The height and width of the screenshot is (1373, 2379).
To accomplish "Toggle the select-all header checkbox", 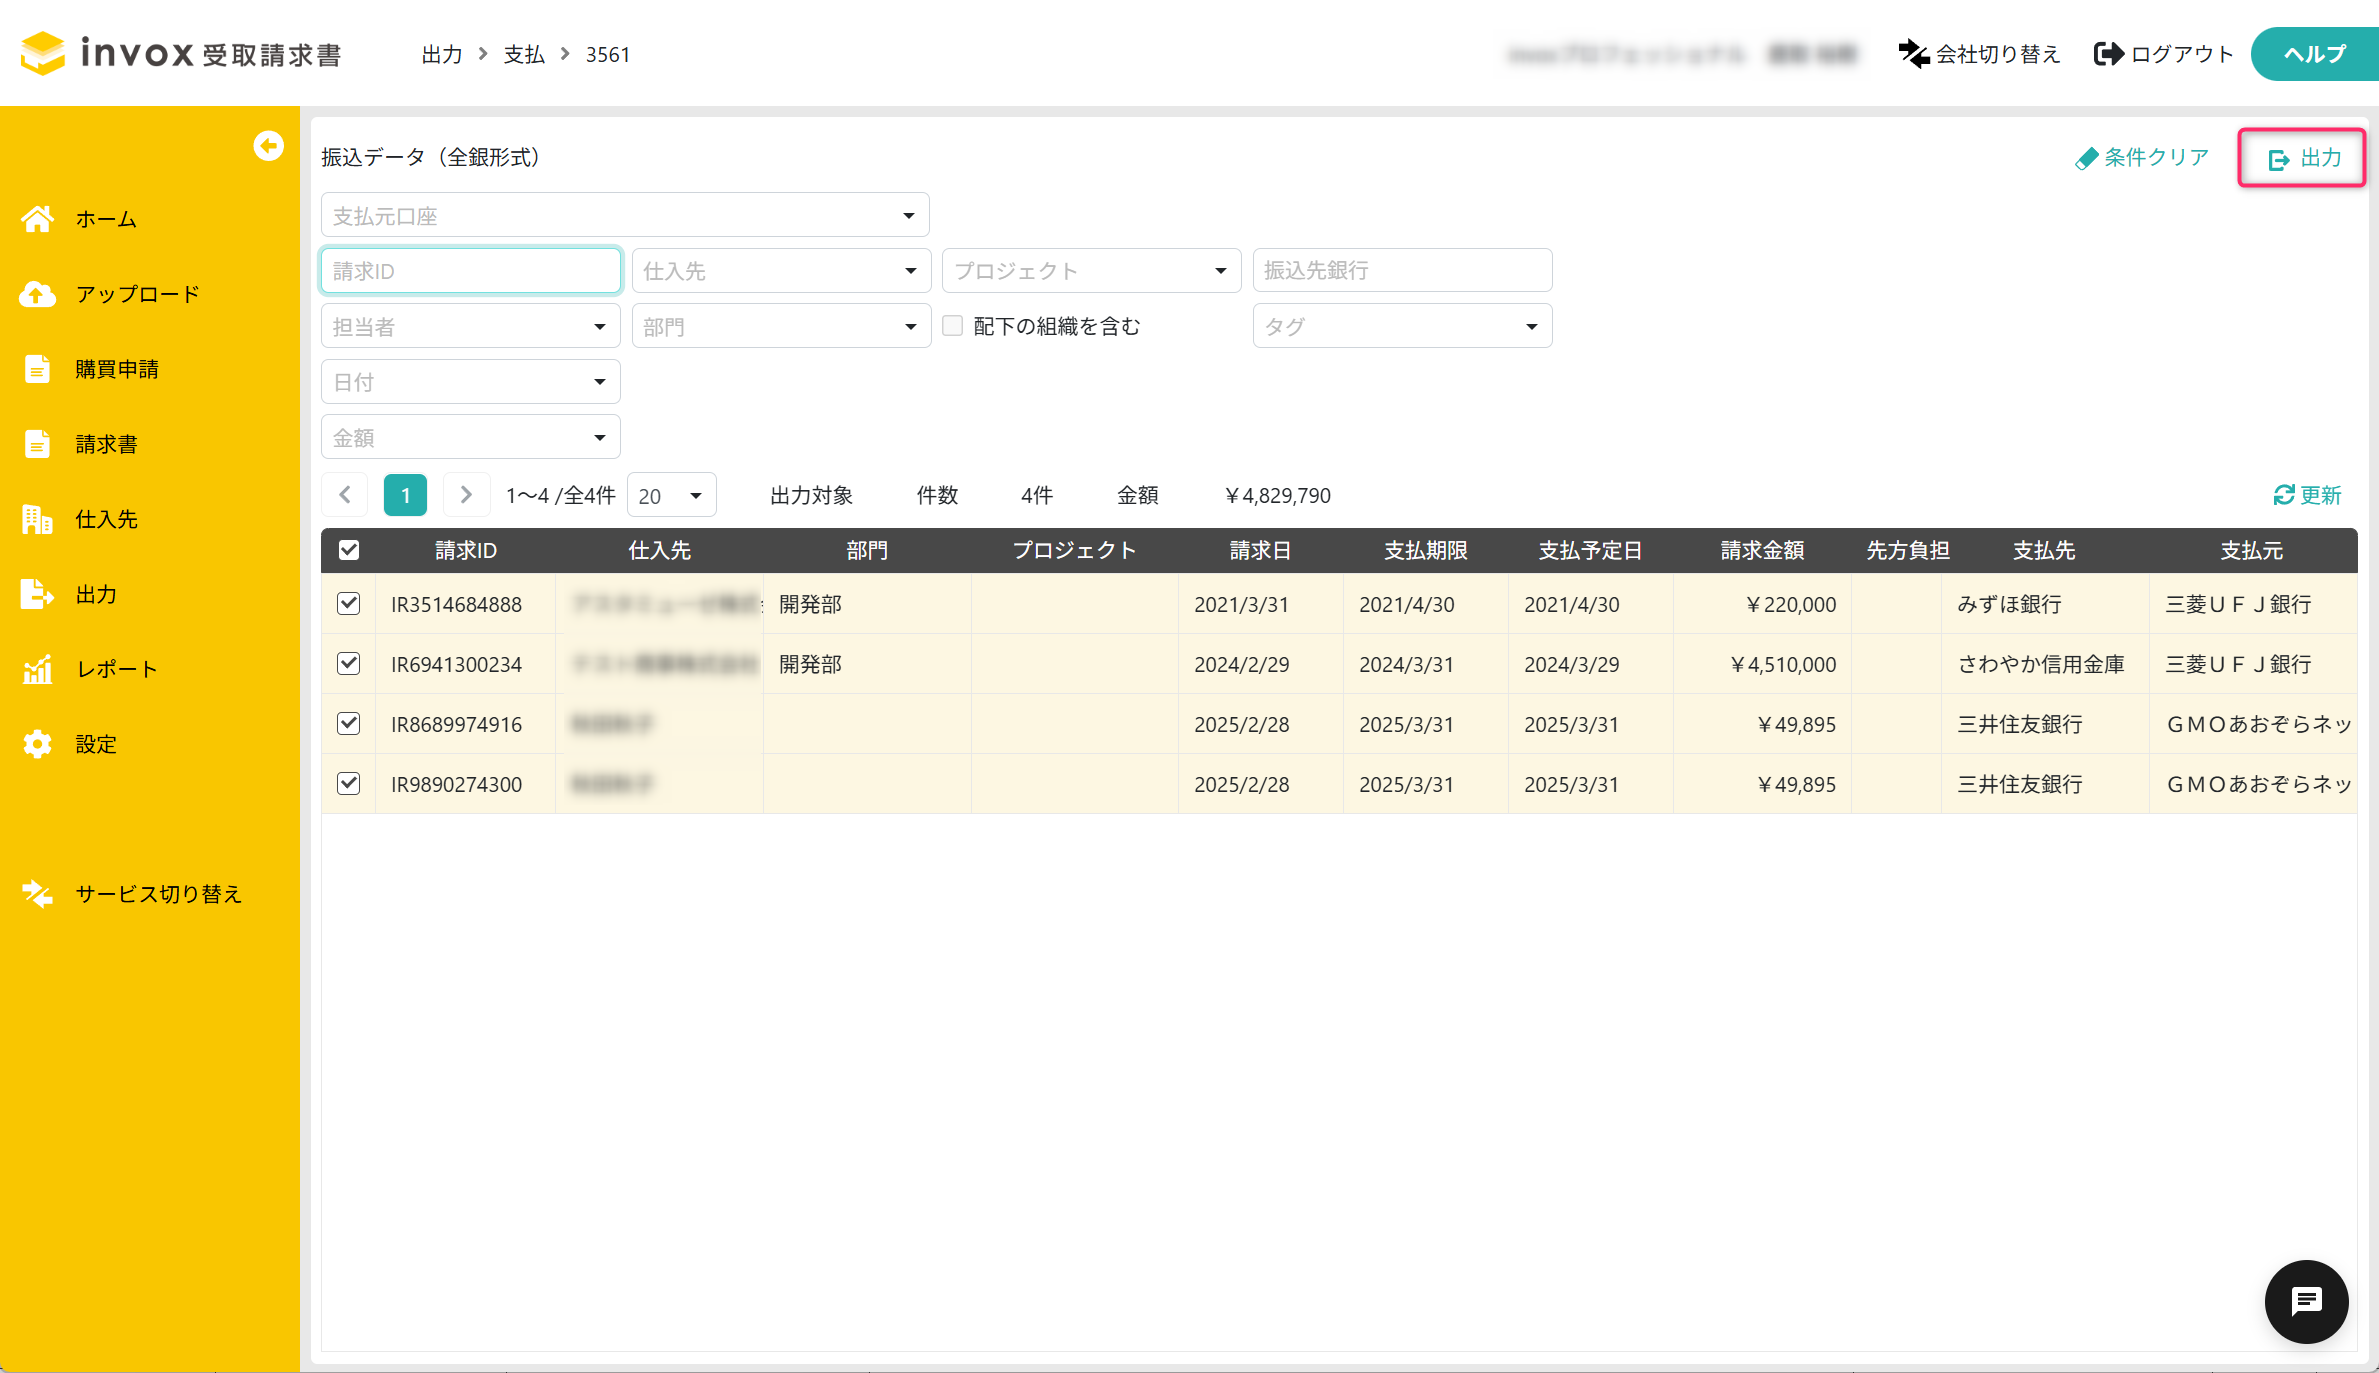I will [x=348, y=550].
